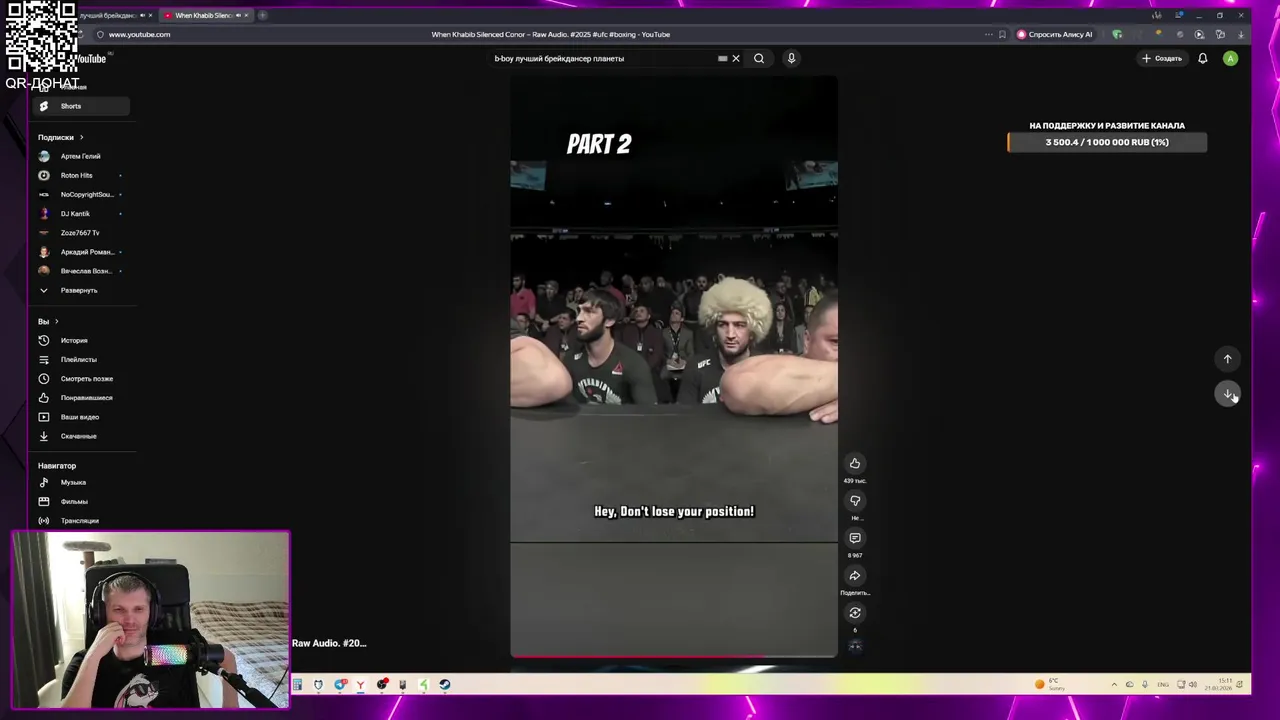Screen dimensions: 1280x720
Task: Bookmark the page in address bar
Action: pos(1002,34)
